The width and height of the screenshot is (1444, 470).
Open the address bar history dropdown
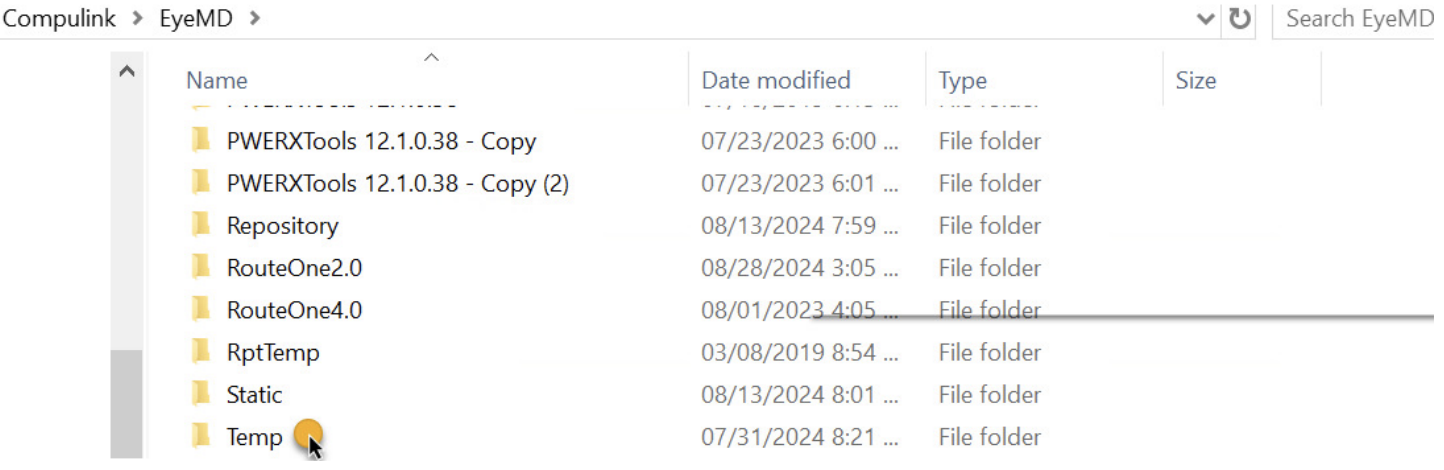pos(1206,19)
